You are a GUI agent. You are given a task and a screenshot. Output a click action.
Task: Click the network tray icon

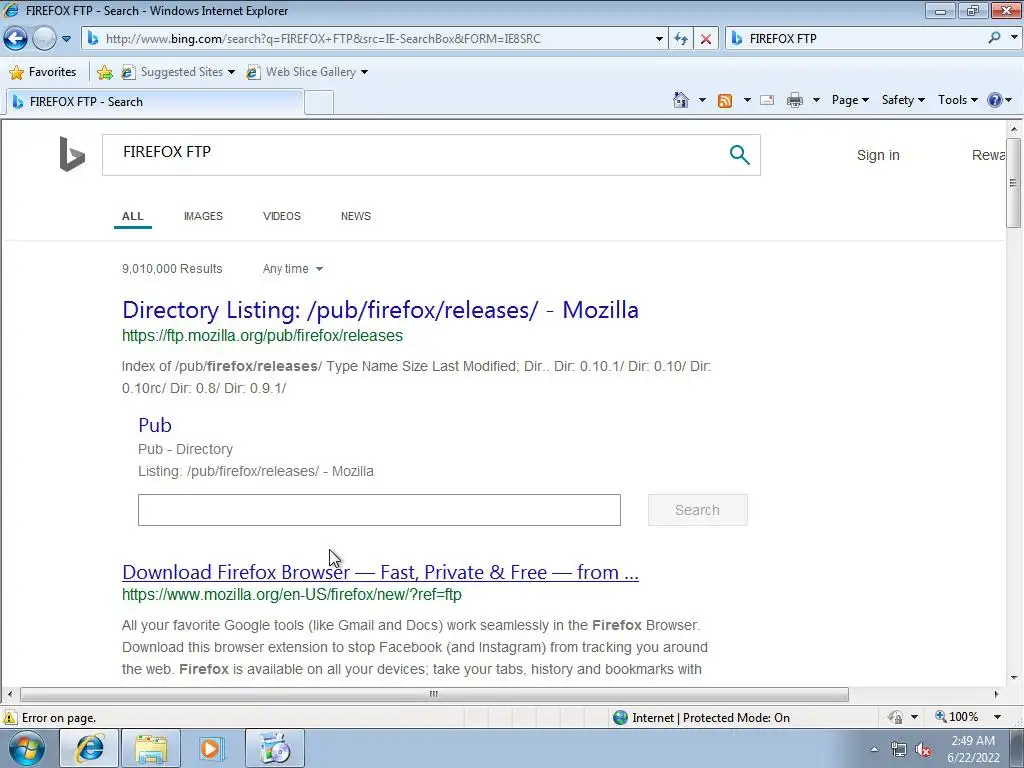[x=899, y=750]
